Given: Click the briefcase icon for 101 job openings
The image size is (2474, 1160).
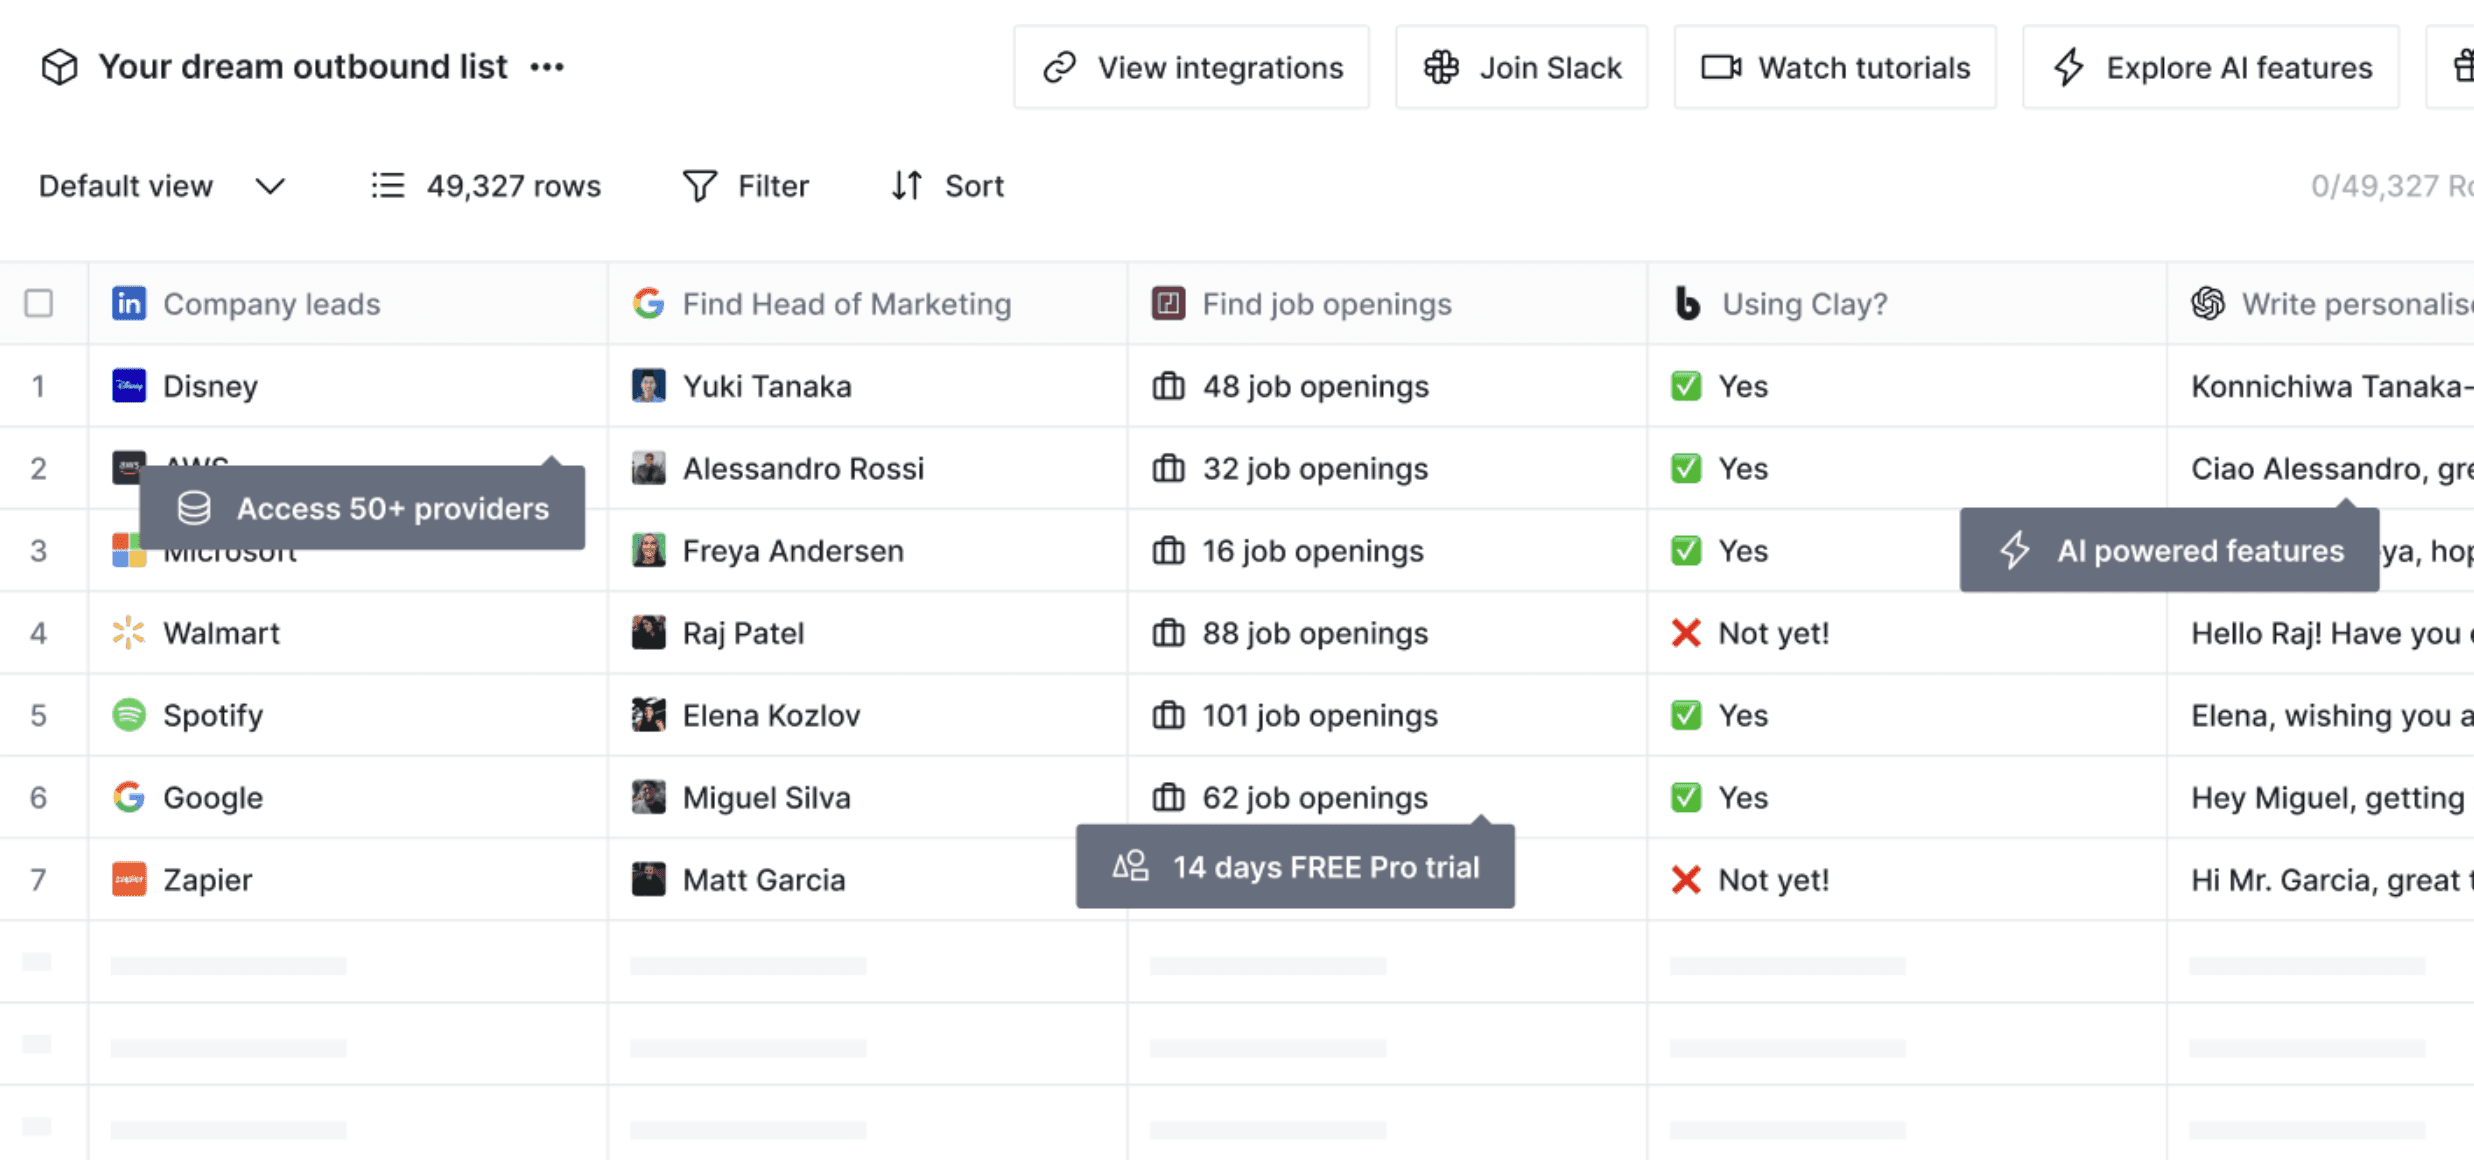Looking at the screenshot, I should (1168, 715).
